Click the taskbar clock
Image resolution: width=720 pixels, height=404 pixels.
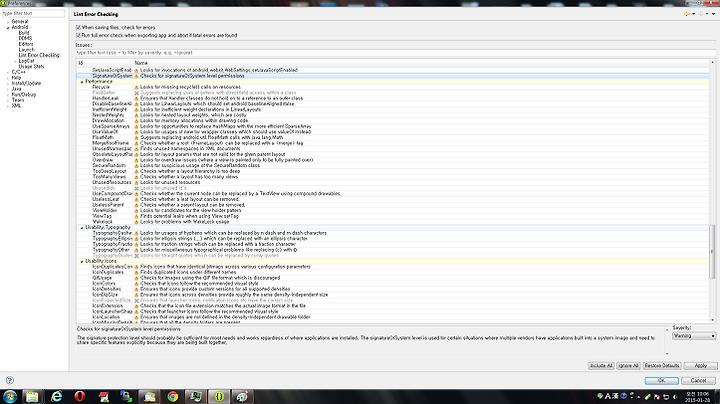698,397
